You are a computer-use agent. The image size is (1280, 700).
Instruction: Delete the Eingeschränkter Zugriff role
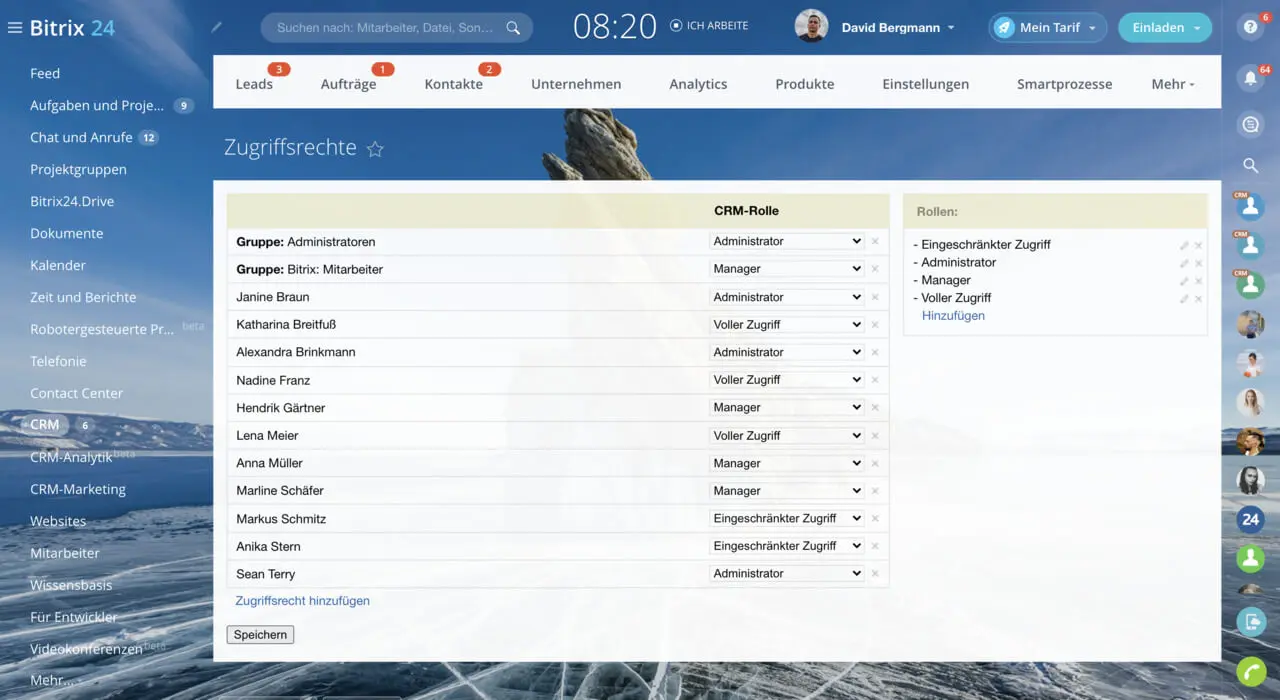coord(1198,245)
